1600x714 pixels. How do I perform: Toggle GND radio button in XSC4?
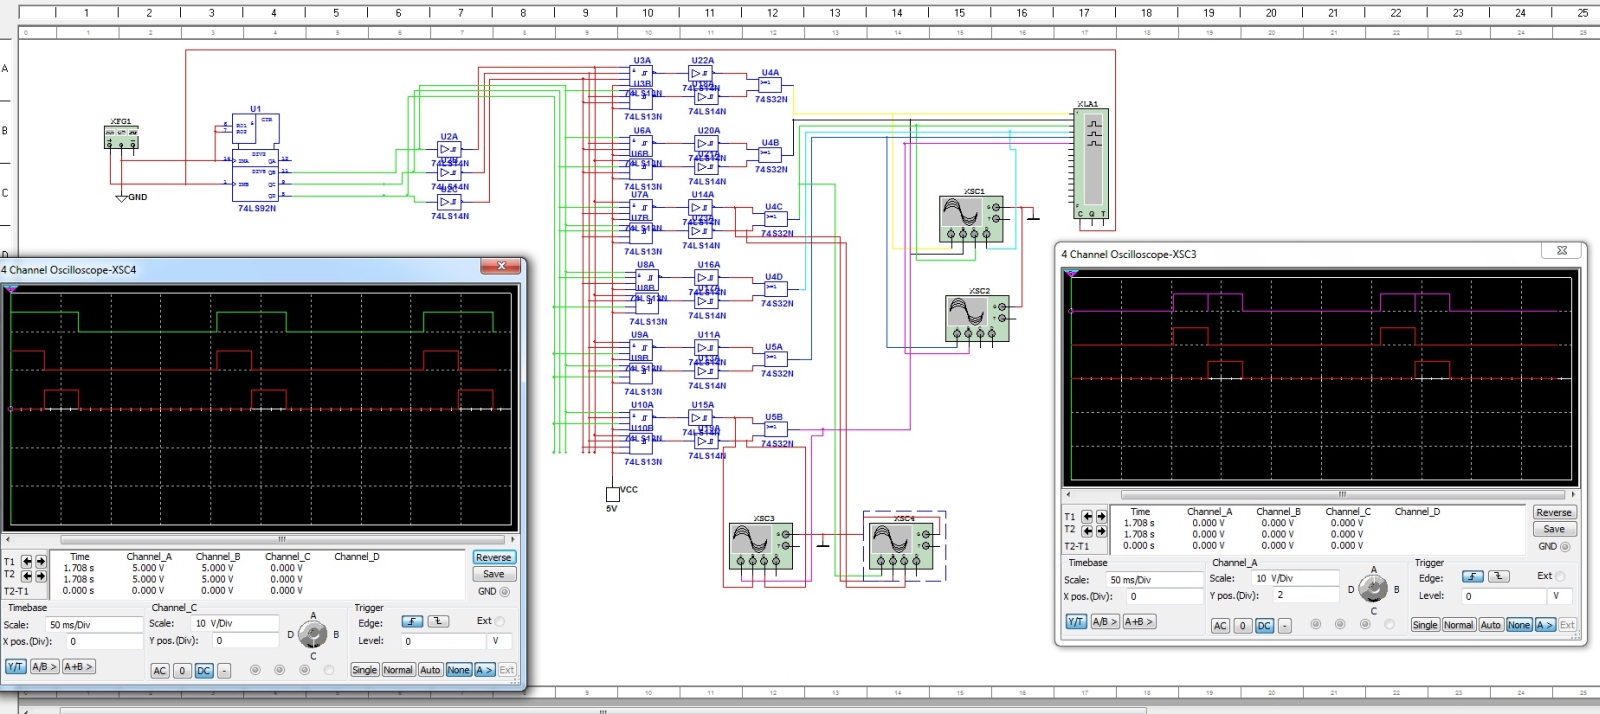point(505,591)
